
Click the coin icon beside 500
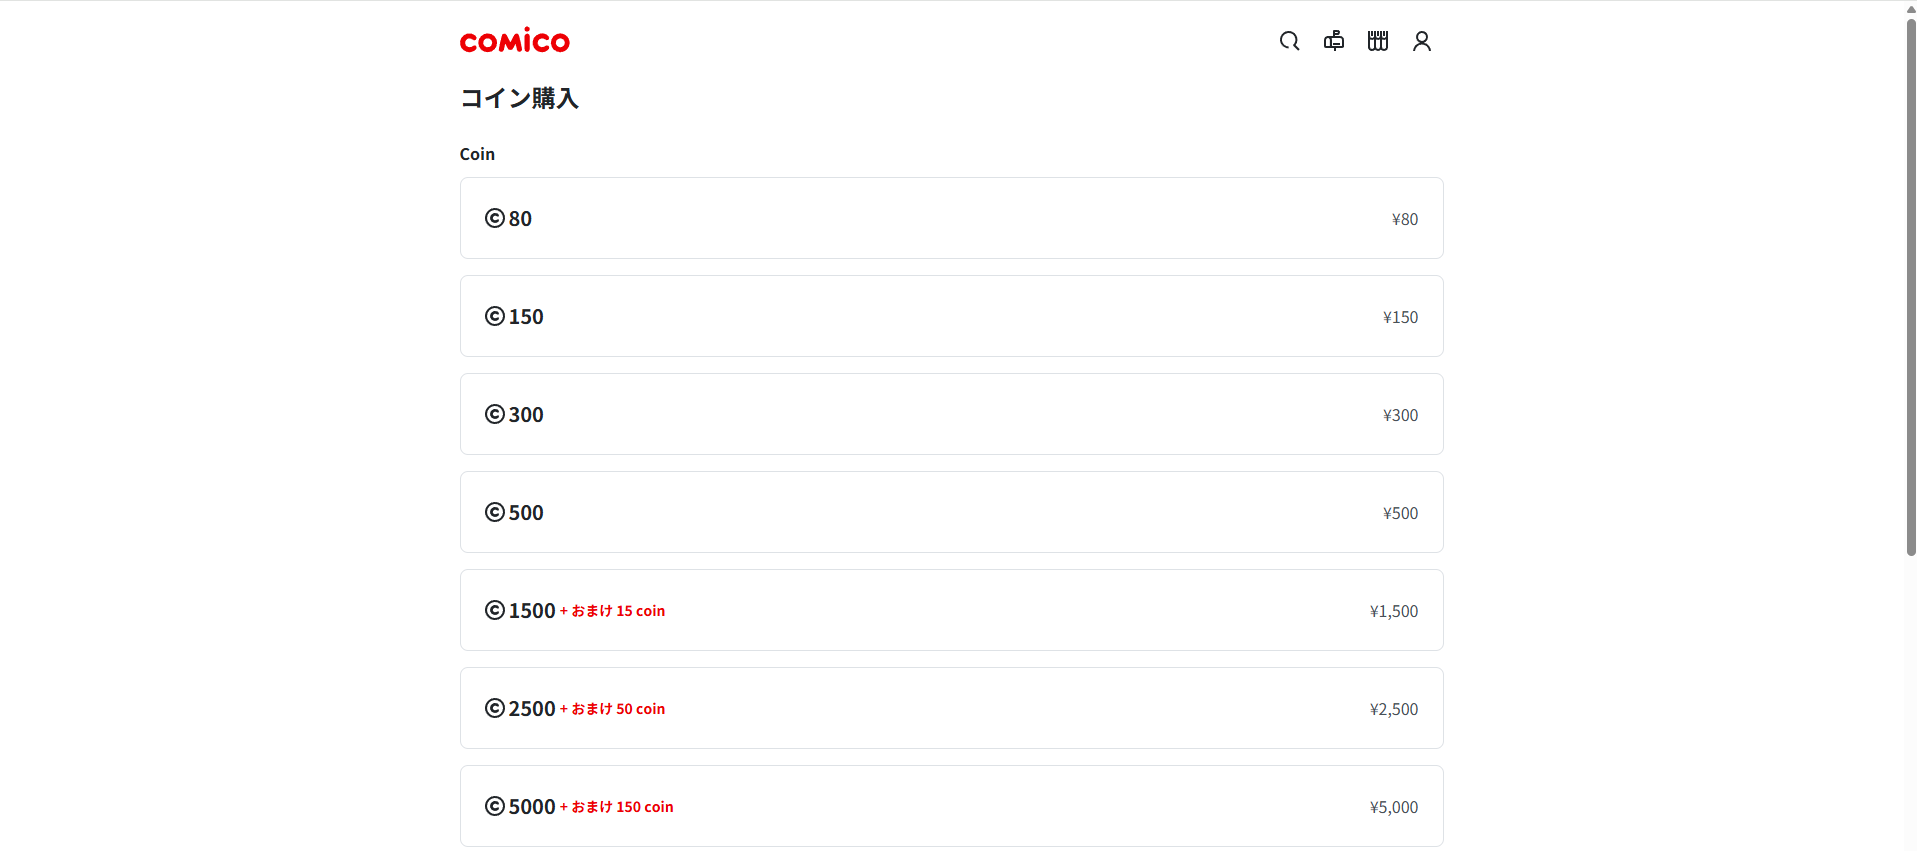click(495, 512)
